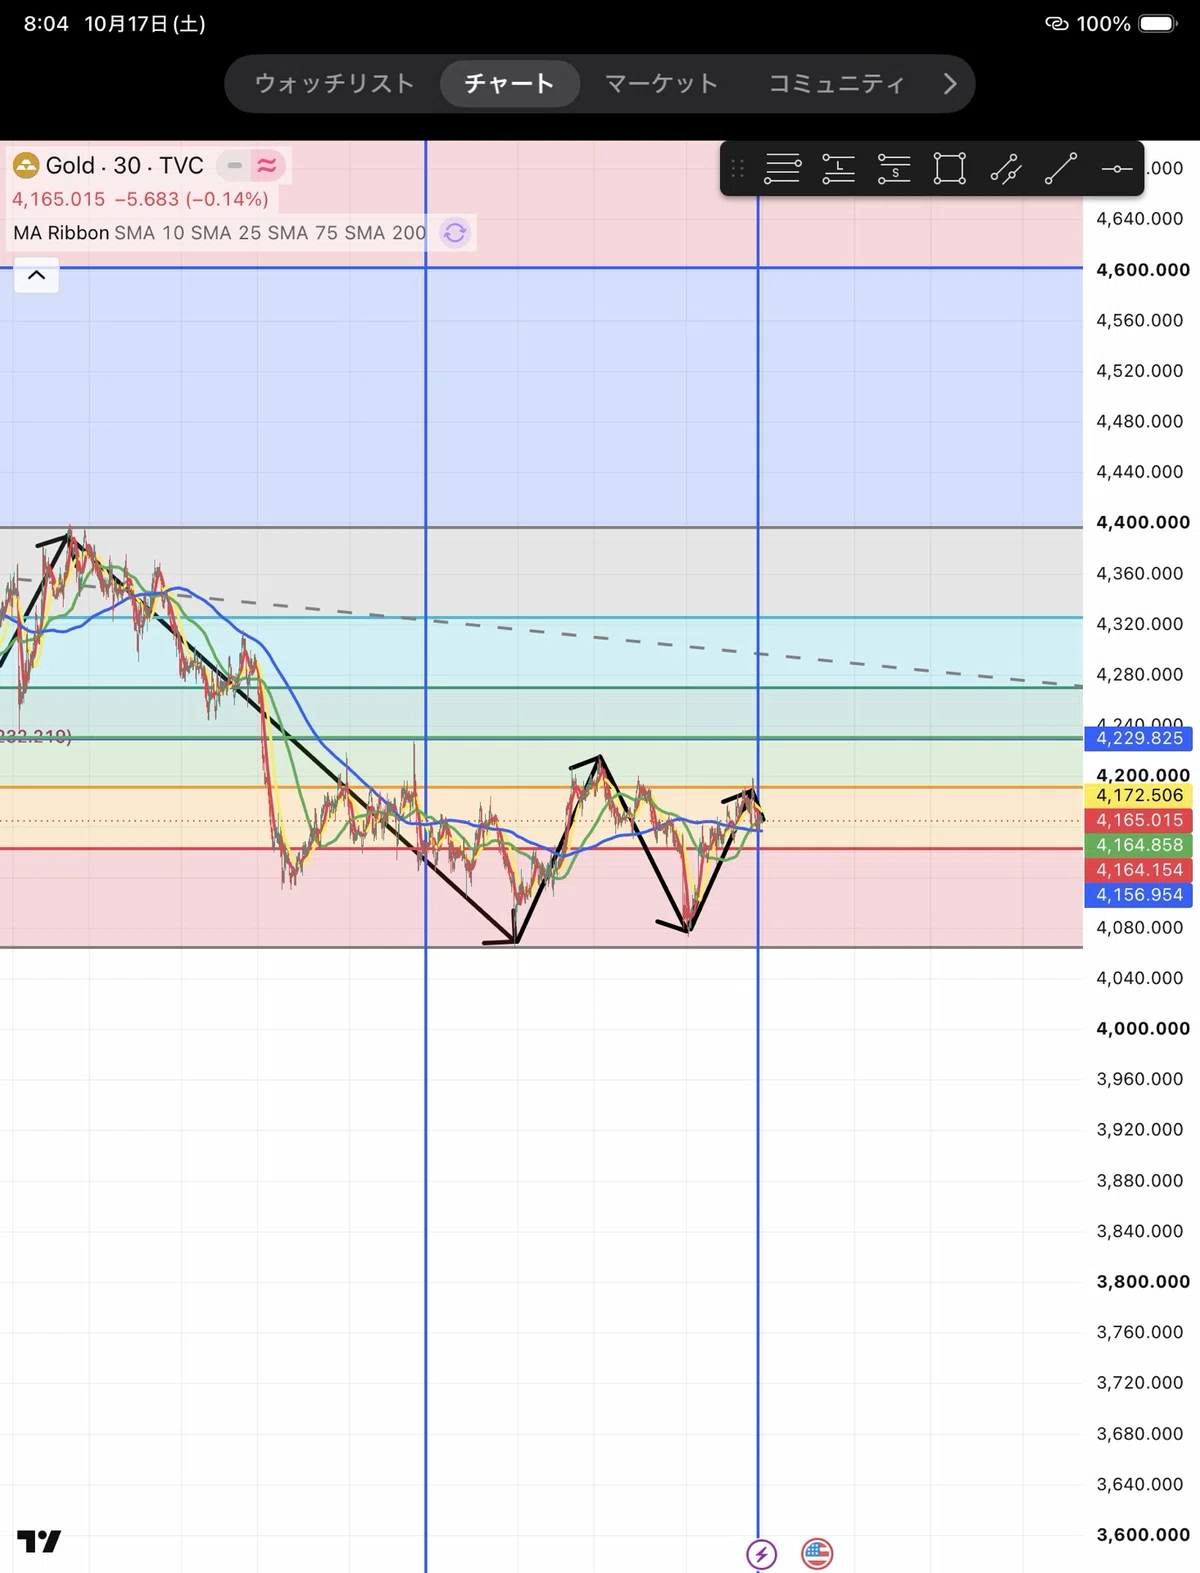This screenshot has height=1573, width=1200.
Task: Click the blue 4,156.954 price label
Action: (1139, 895)
